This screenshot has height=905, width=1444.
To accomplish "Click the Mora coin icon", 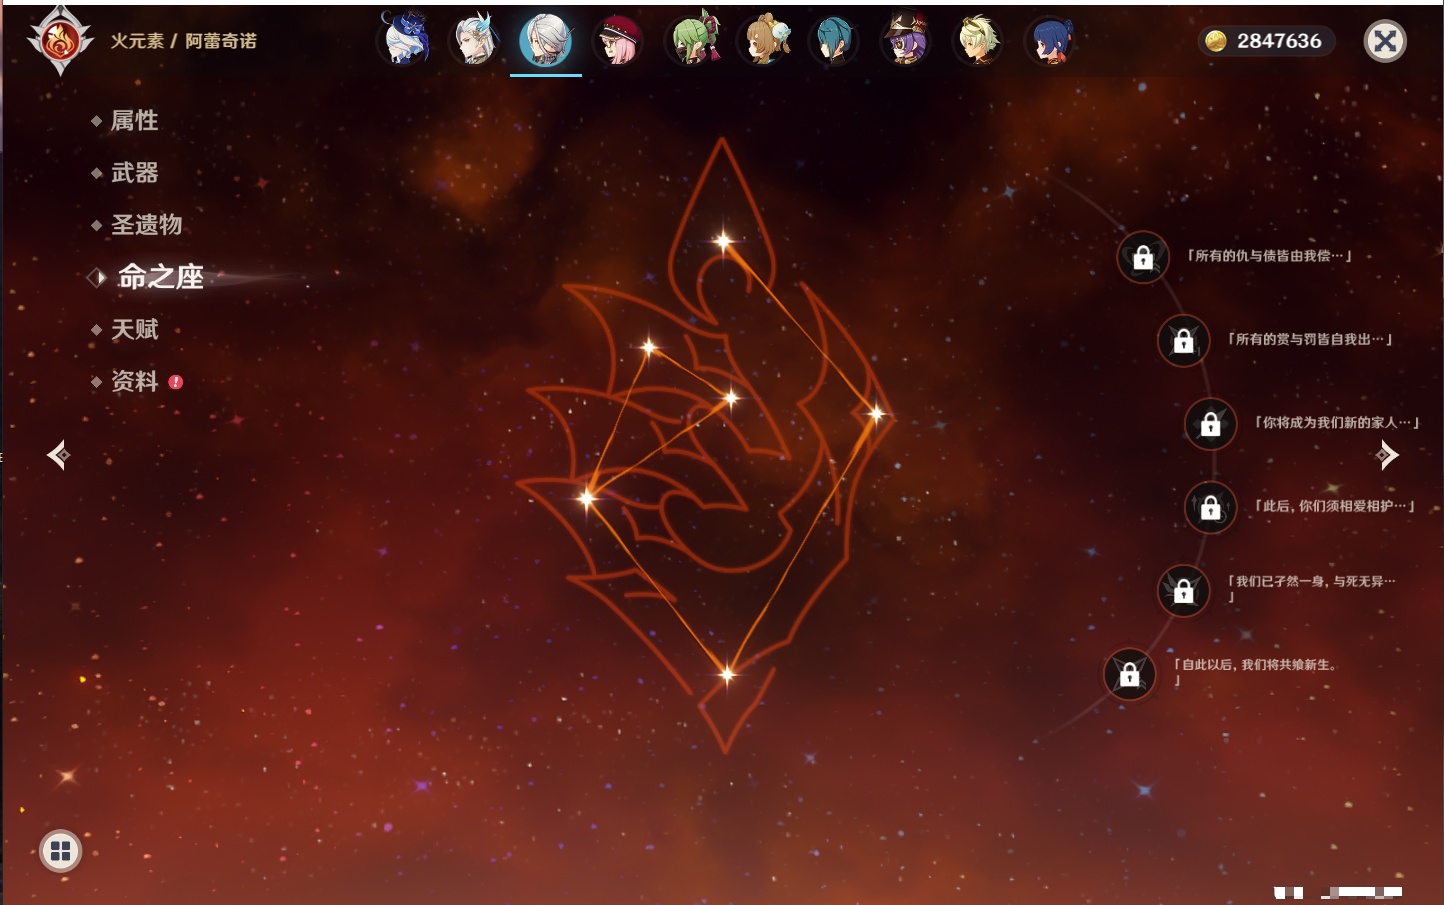I will tap(1215, 41).
